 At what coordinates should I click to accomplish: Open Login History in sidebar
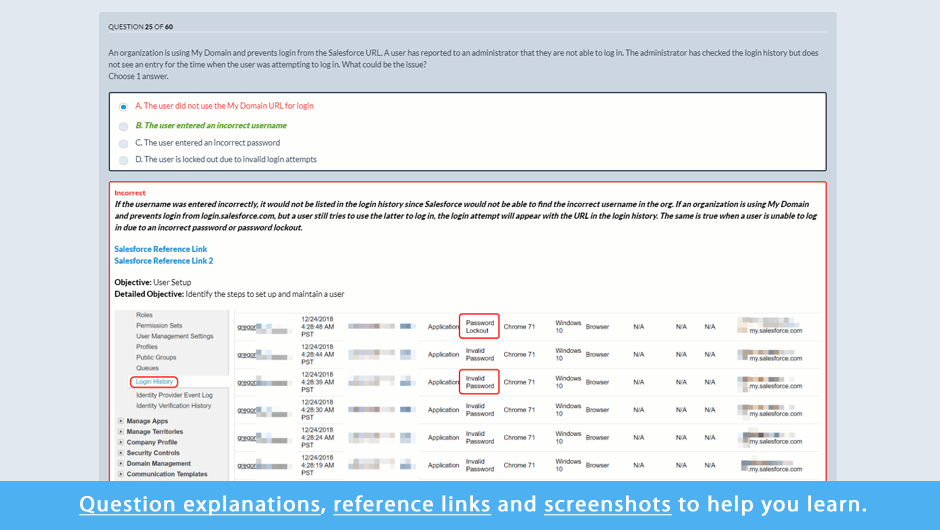(x=155, y=382)
